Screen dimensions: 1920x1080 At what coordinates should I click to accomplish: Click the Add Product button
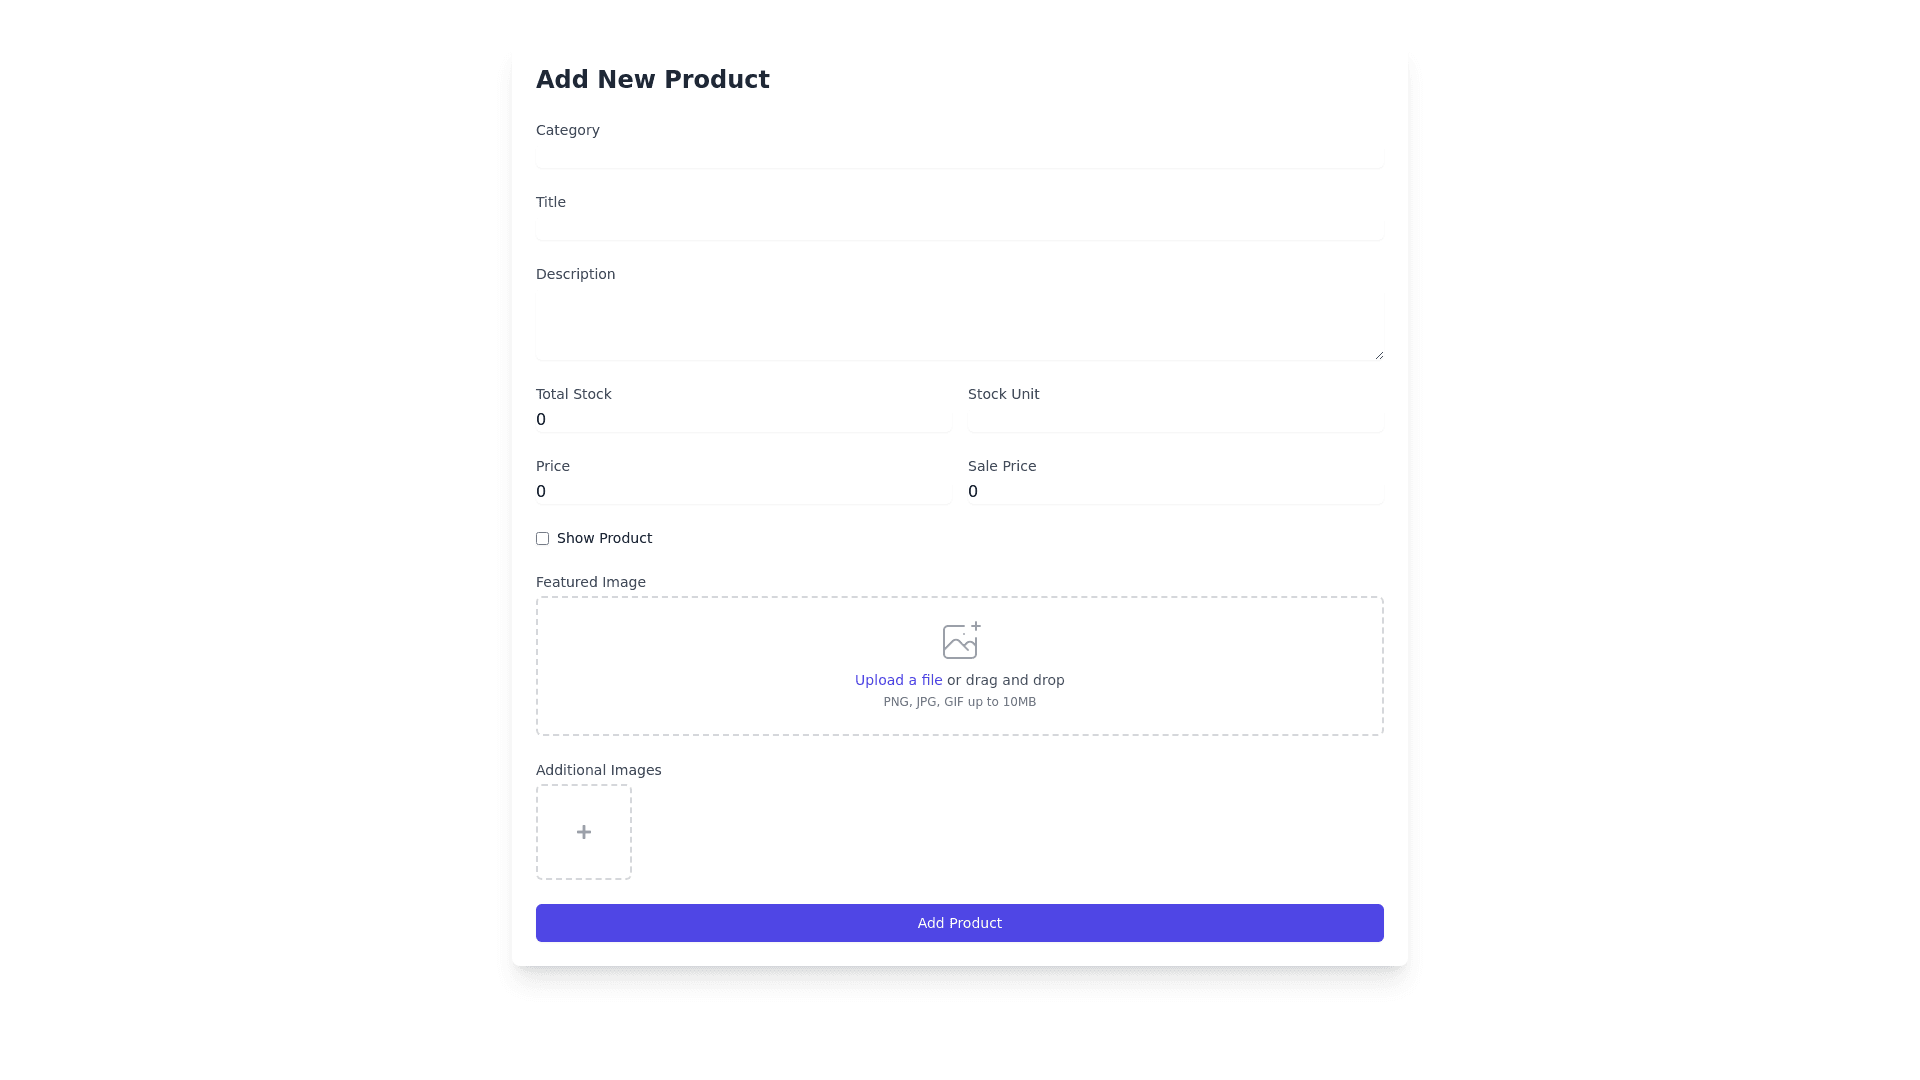[959, 923]
